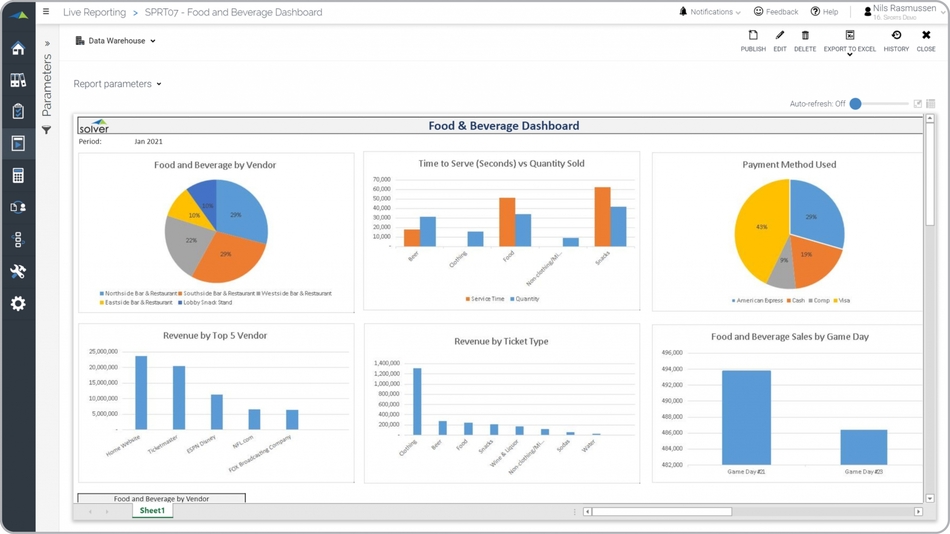Expand the Report parameters dropdown
The image size is (950, 534).
tap(117, 84)
